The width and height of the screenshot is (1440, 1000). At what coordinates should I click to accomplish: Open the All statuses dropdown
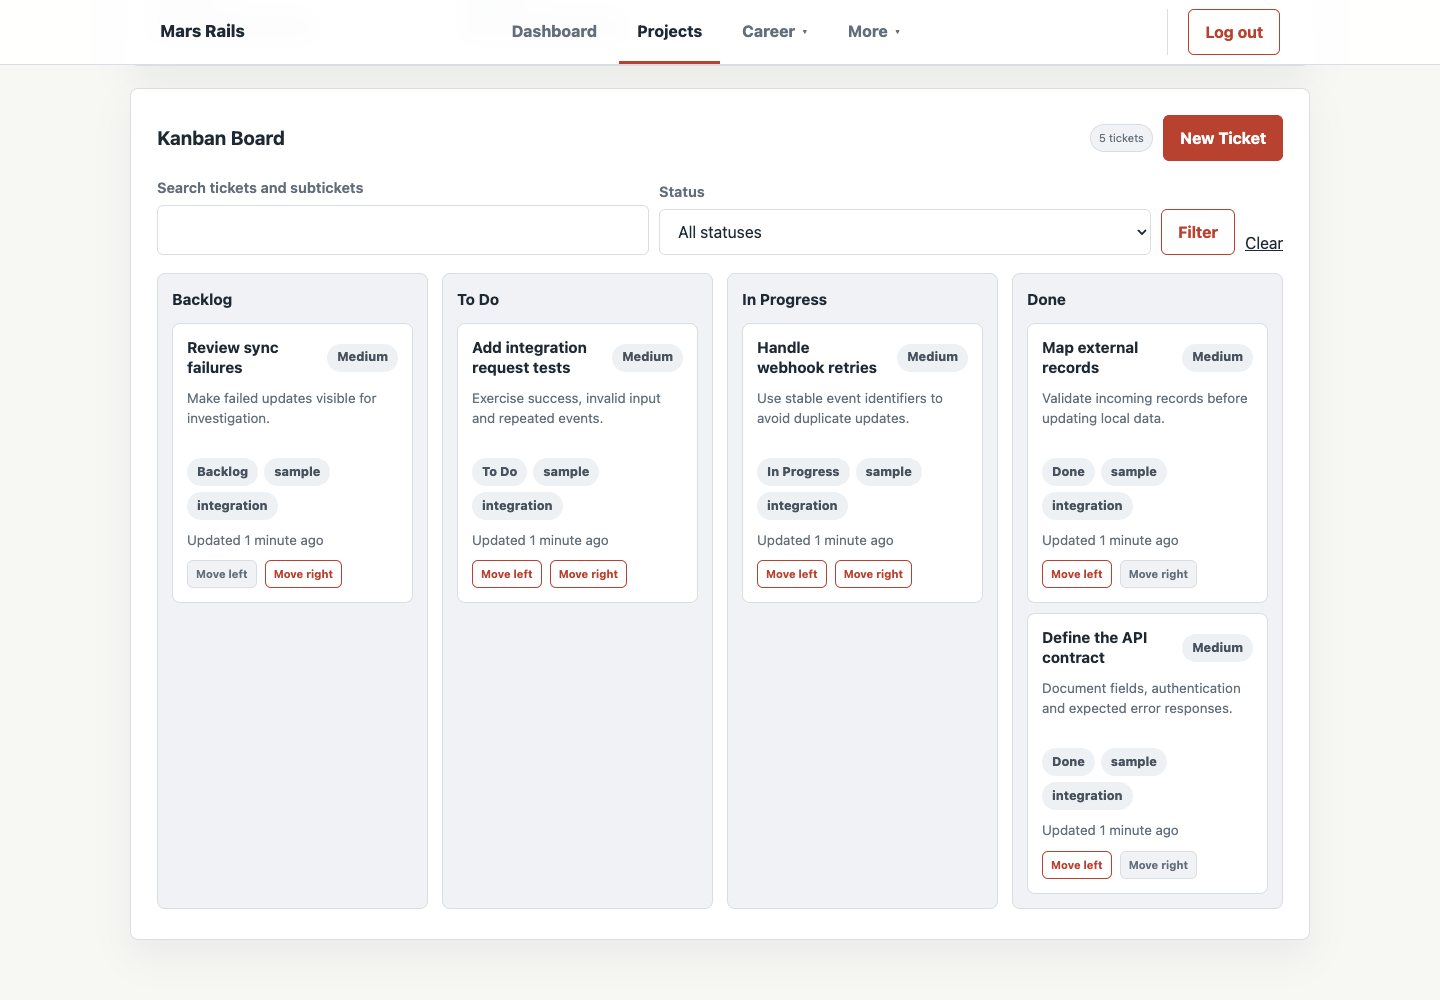(x=905, y=232)
